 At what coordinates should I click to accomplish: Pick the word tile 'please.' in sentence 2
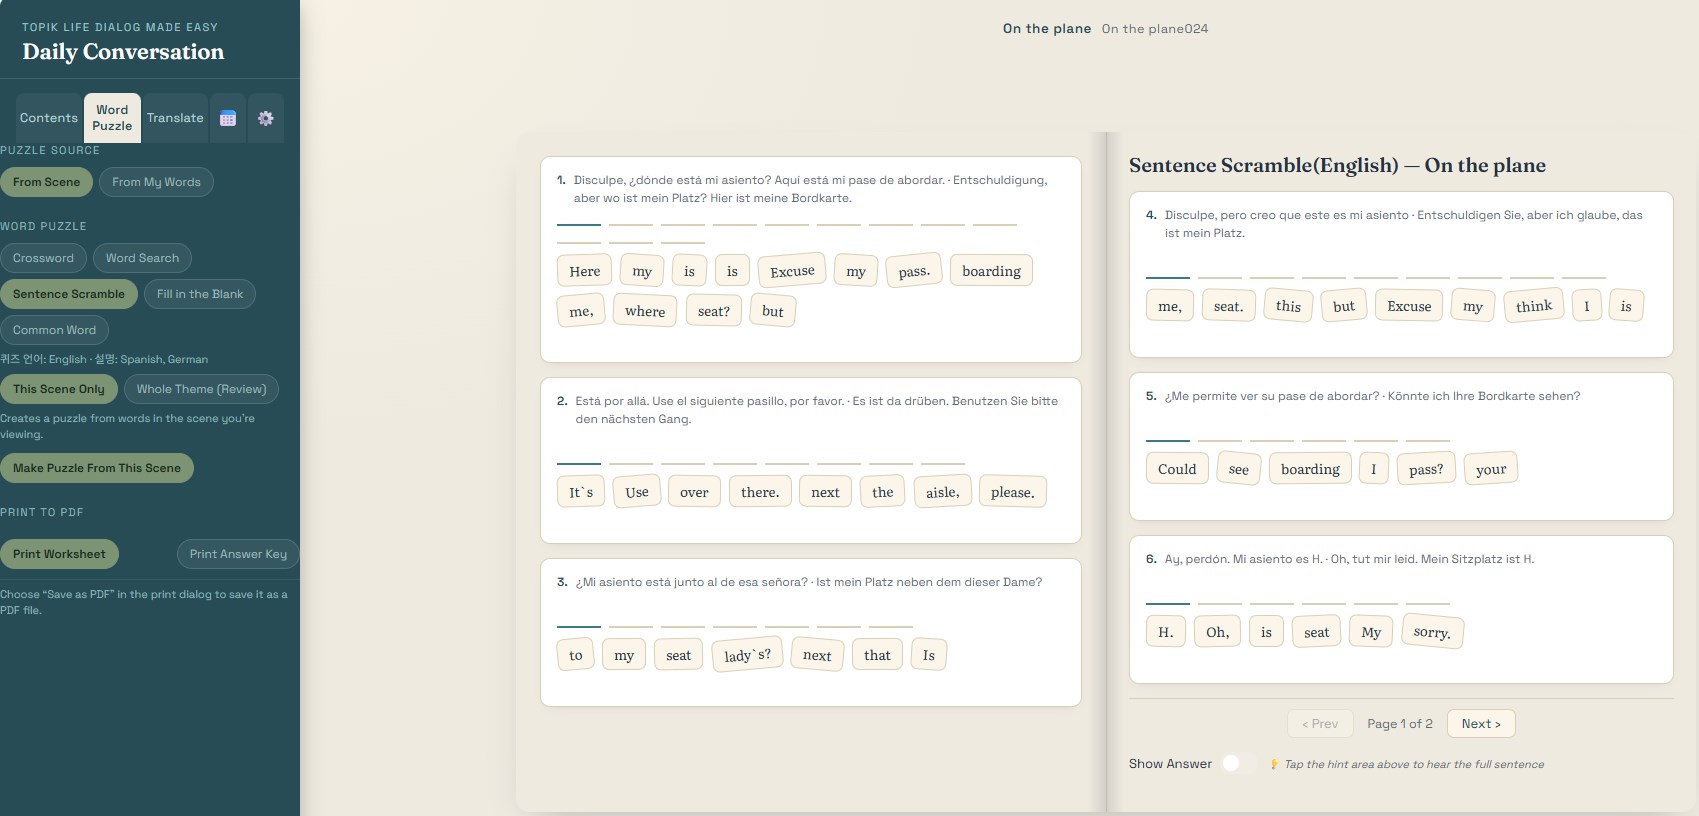coord(1013,492)
